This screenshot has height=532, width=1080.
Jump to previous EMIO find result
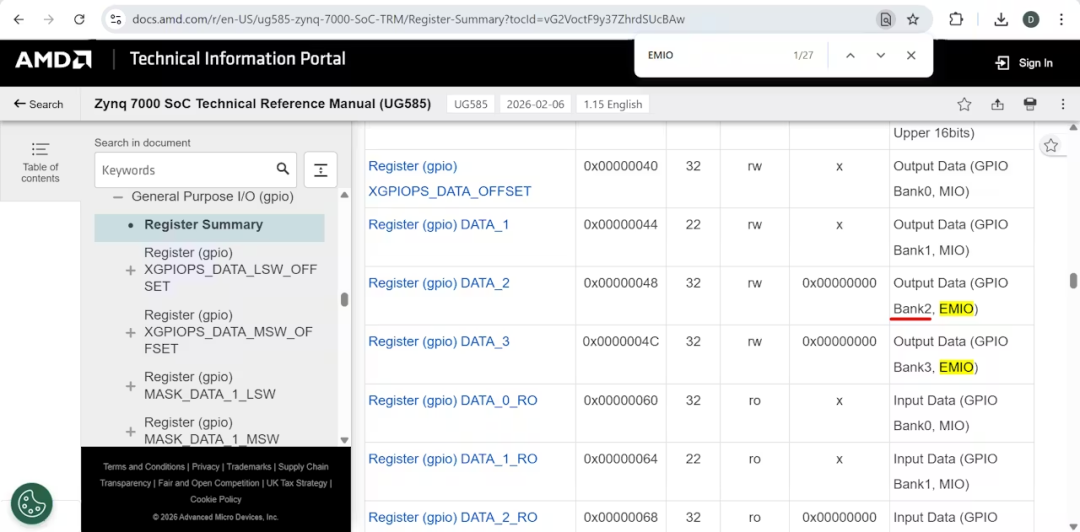coord(850,55)
